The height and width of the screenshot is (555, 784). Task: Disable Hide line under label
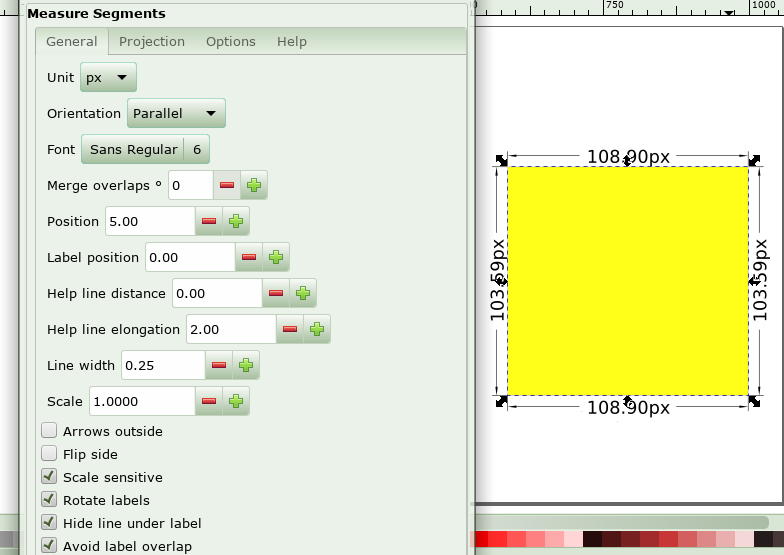coord(49,522)
